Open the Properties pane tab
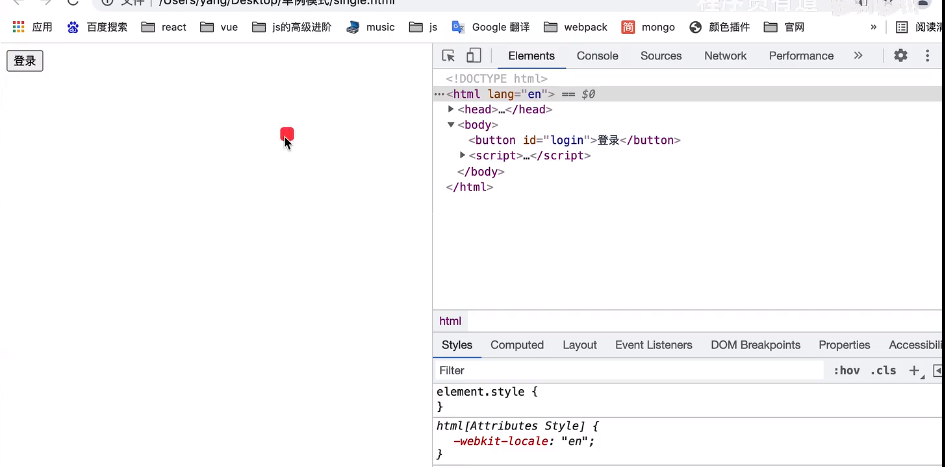Screen dimensions: 945x467 [844, 345]
